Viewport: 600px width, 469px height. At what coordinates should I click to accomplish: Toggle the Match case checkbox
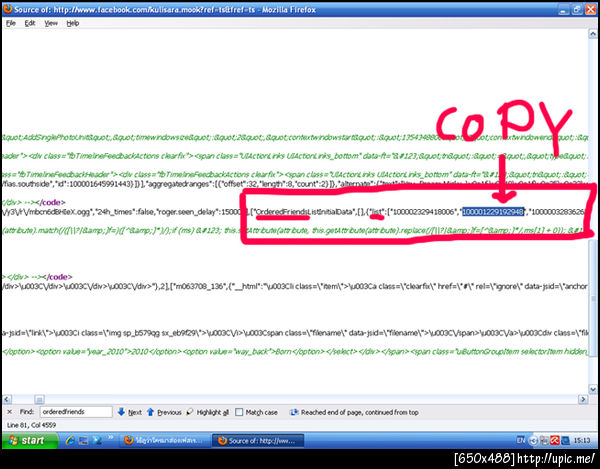pos(239,412)
